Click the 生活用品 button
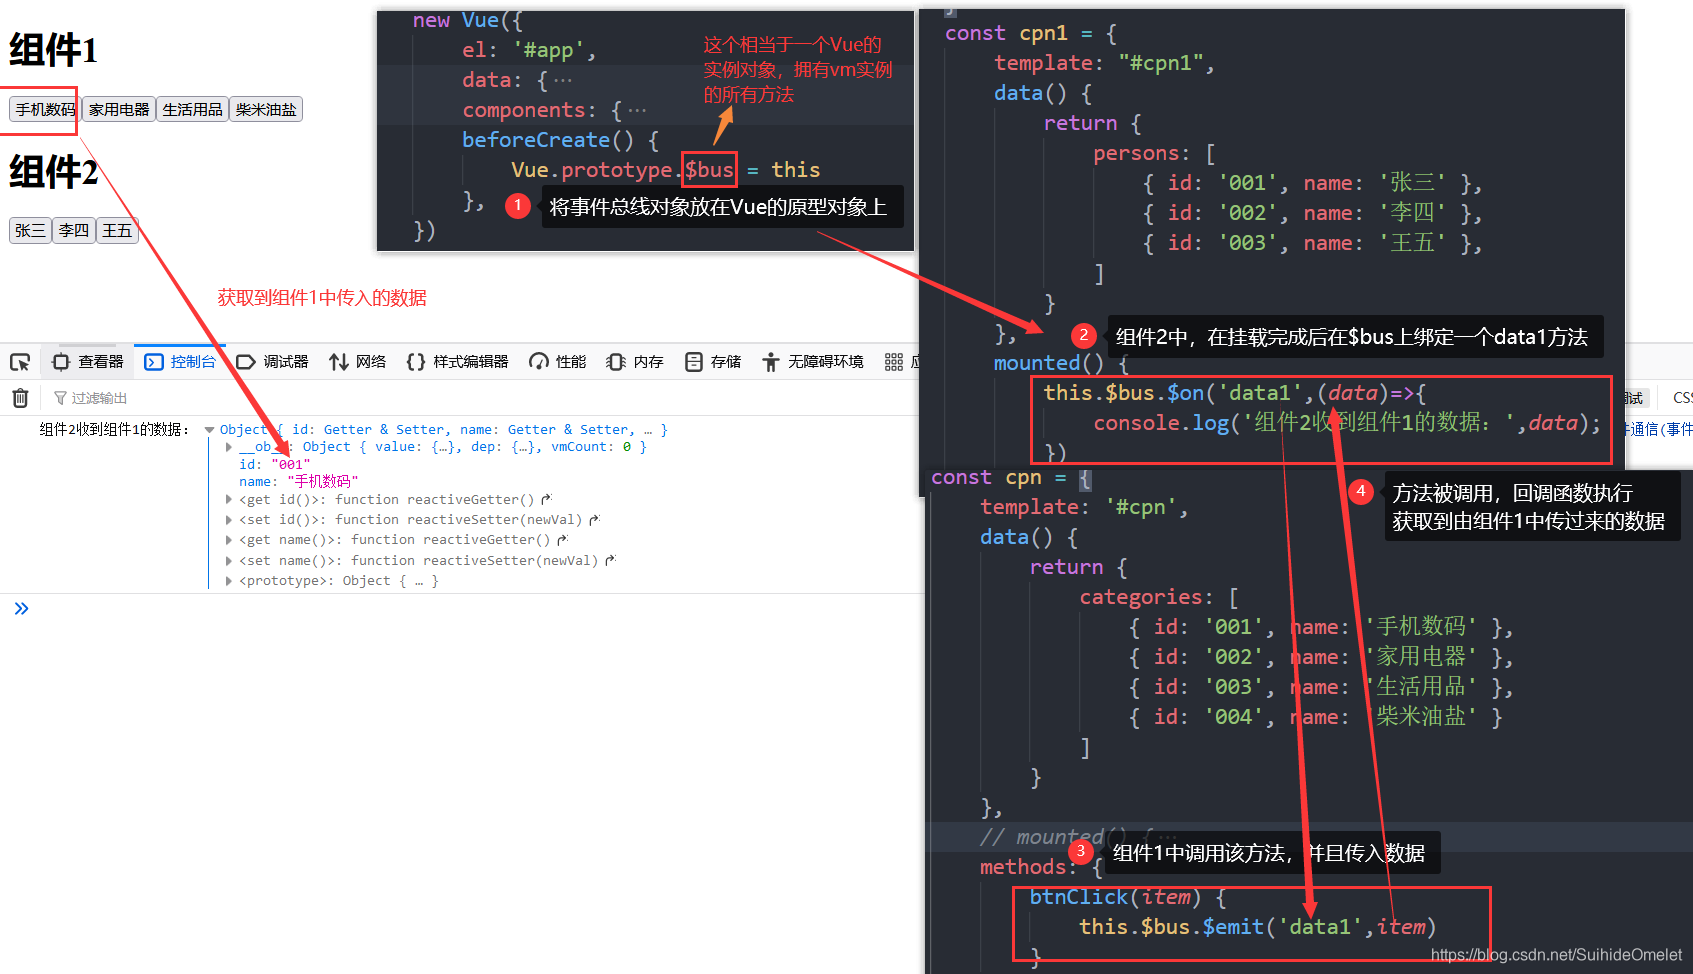This screenshot has height=974, width=1693. 192,110
